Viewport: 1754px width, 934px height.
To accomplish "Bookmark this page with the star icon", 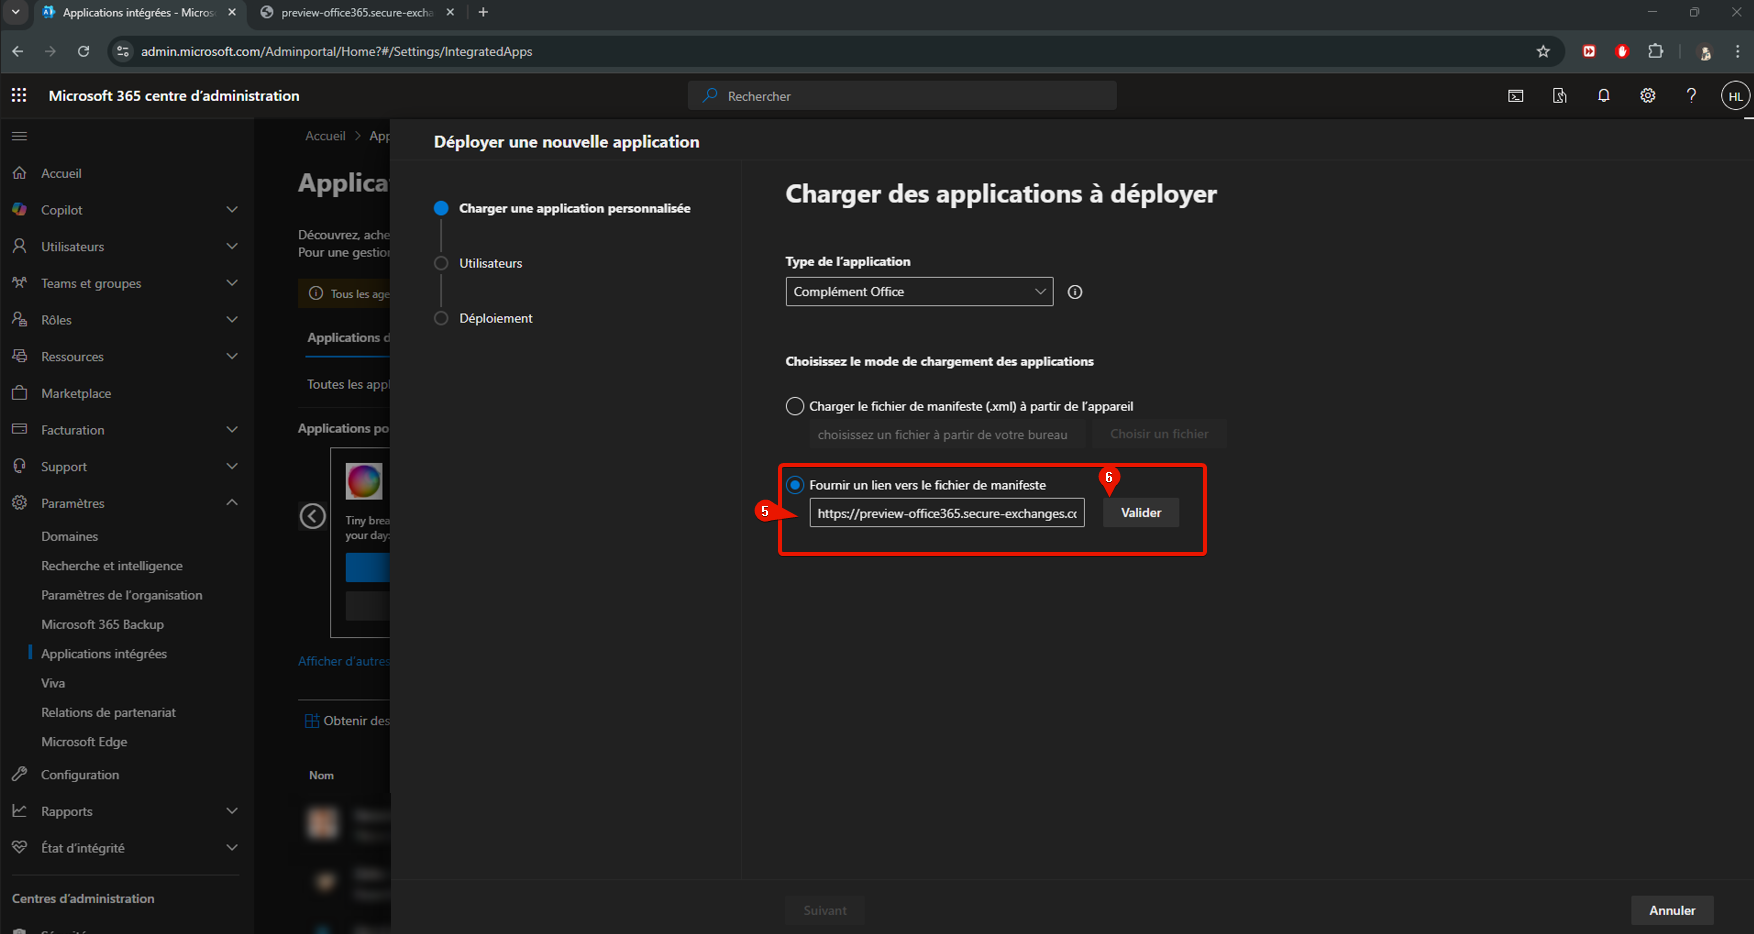I will tap(1543, 51).
